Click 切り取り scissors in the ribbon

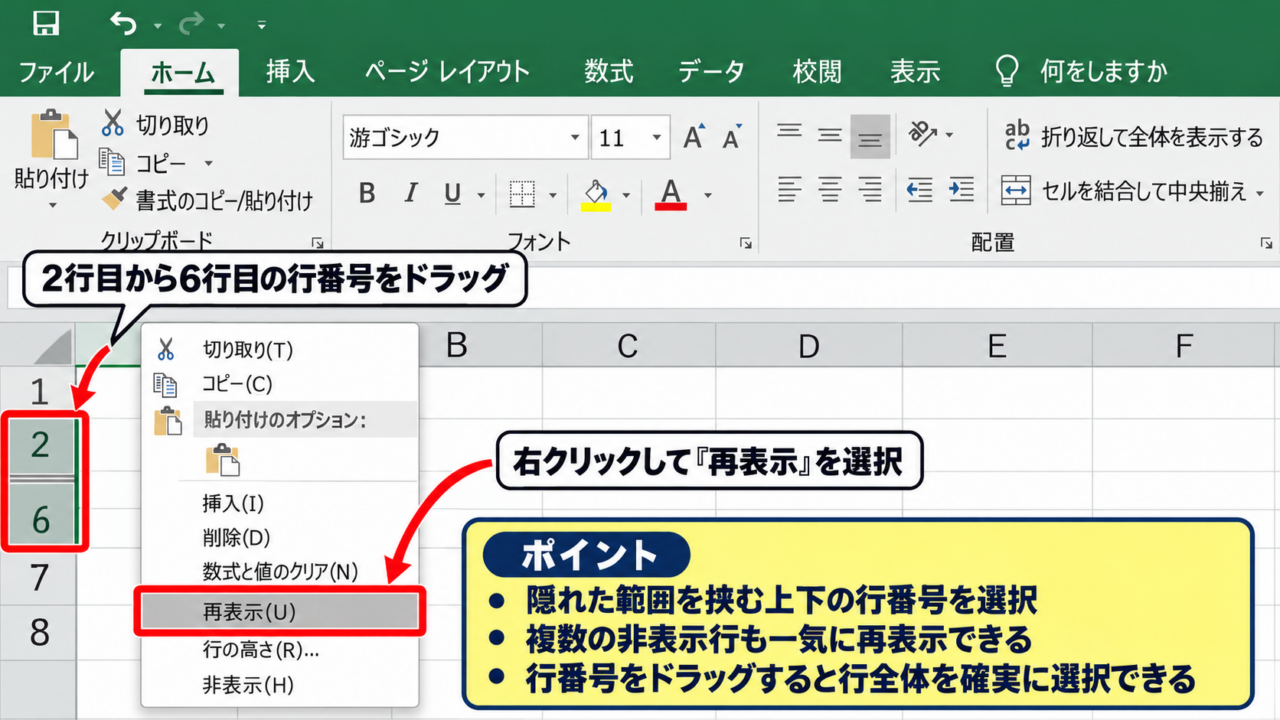155,125
